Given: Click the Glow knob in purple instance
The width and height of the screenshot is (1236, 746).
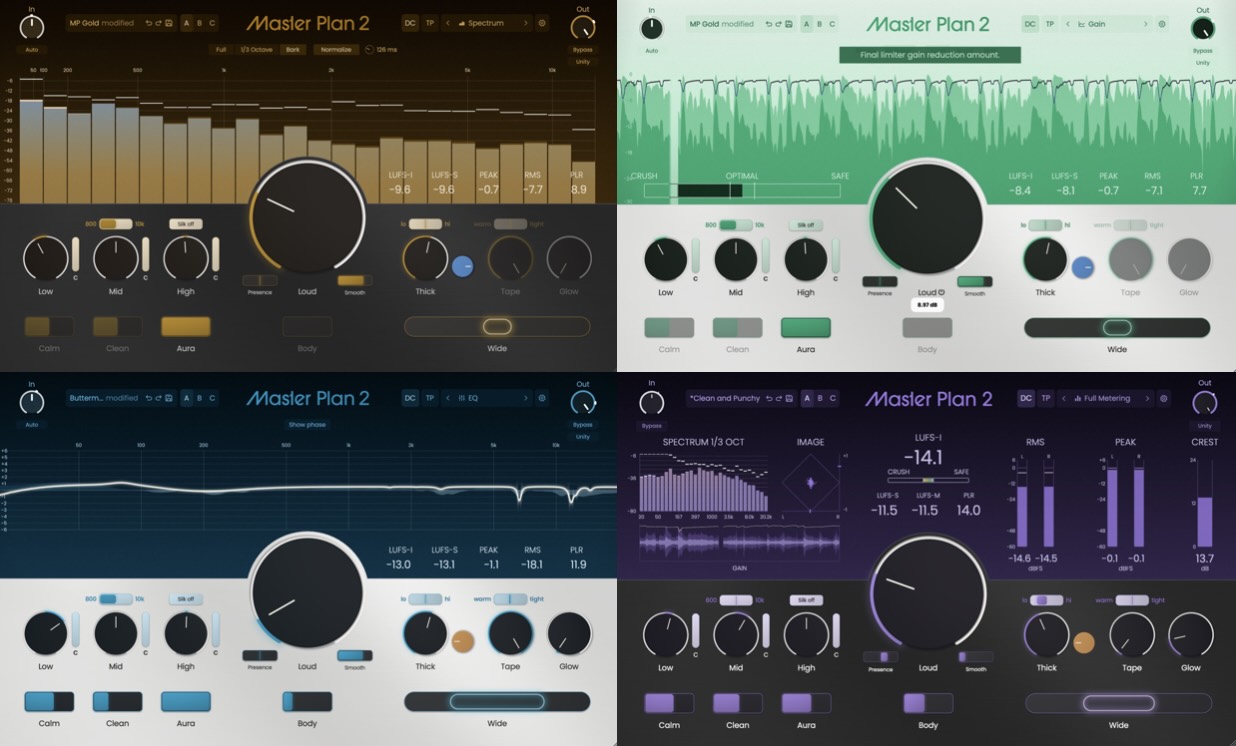Looking at the screenshot, I should pyautogui.click(x=1191, y=635).
